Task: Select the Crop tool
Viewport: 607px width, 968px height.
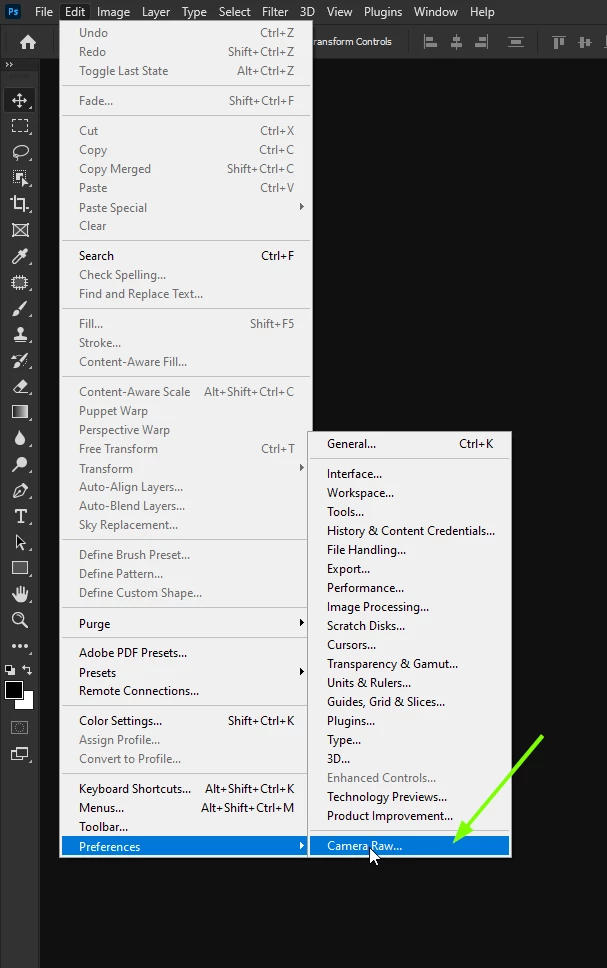Action: click(20, 204)
